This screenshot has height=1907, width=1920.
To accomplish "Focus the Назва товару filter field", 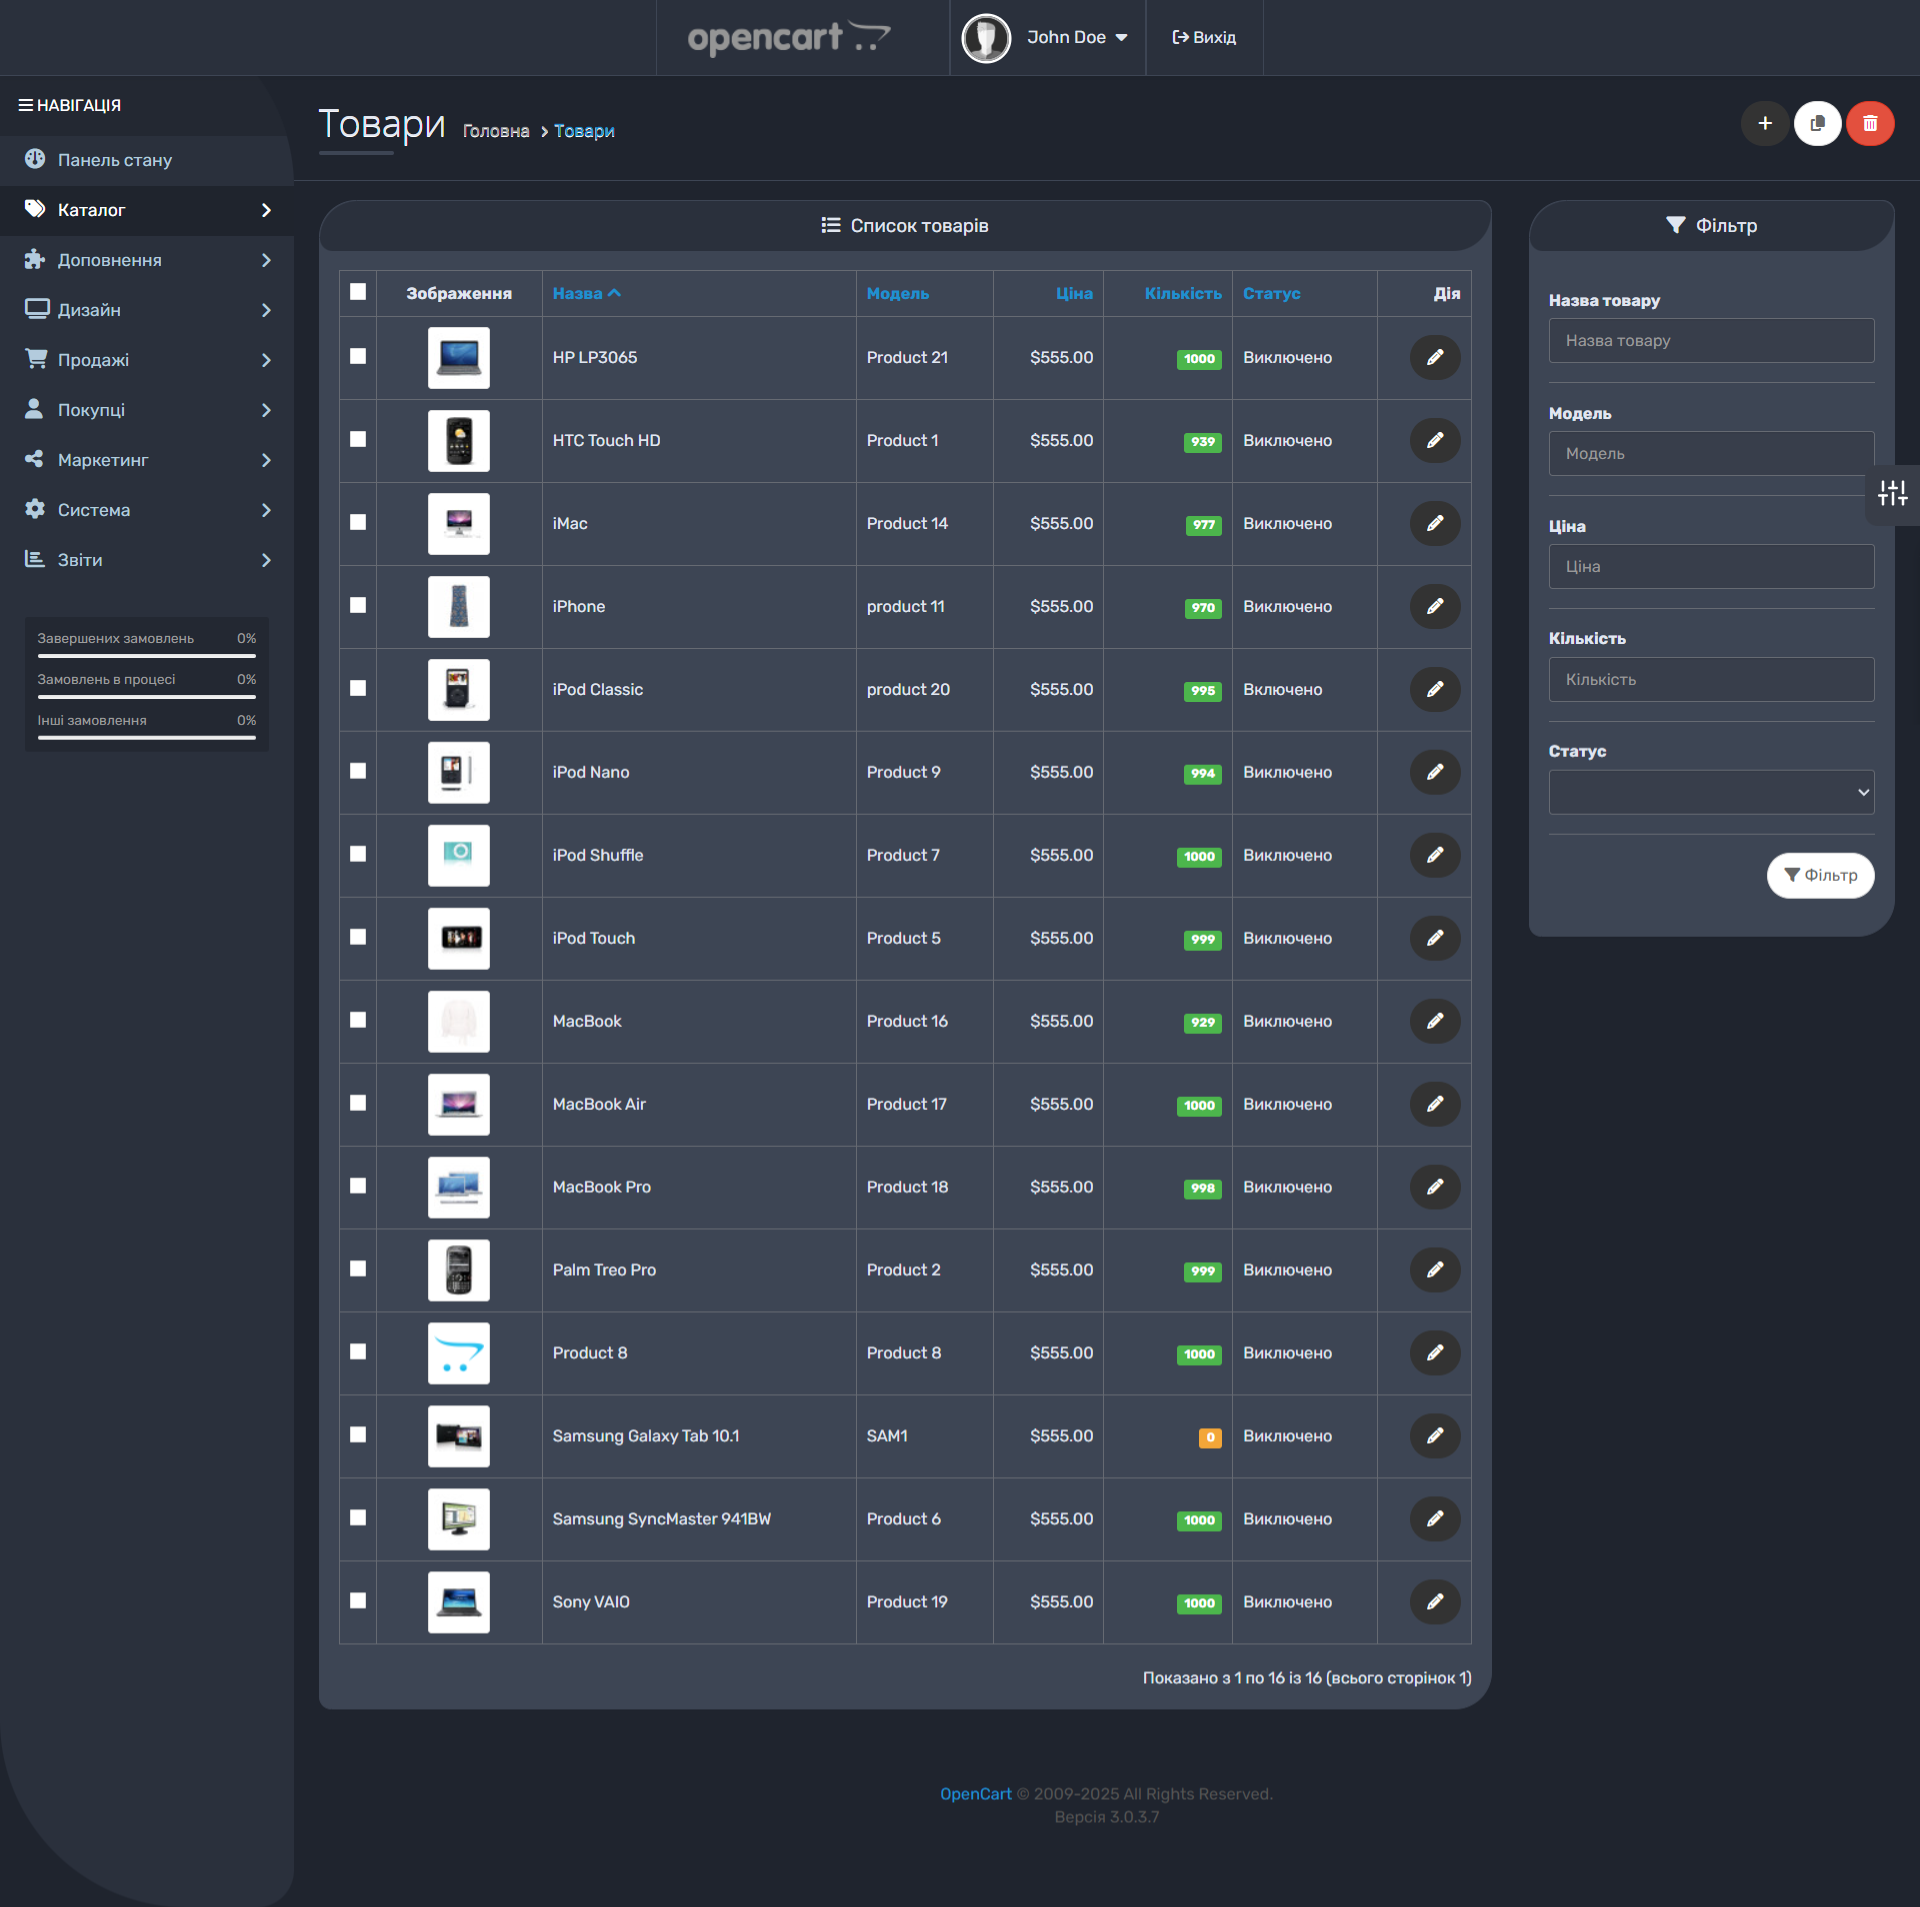I will (x=1711, y=340).
